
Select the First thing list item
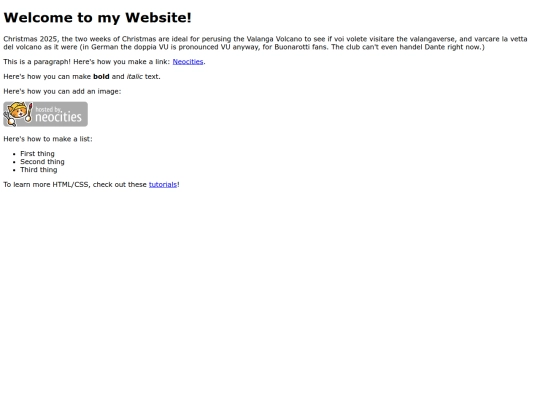37,154
